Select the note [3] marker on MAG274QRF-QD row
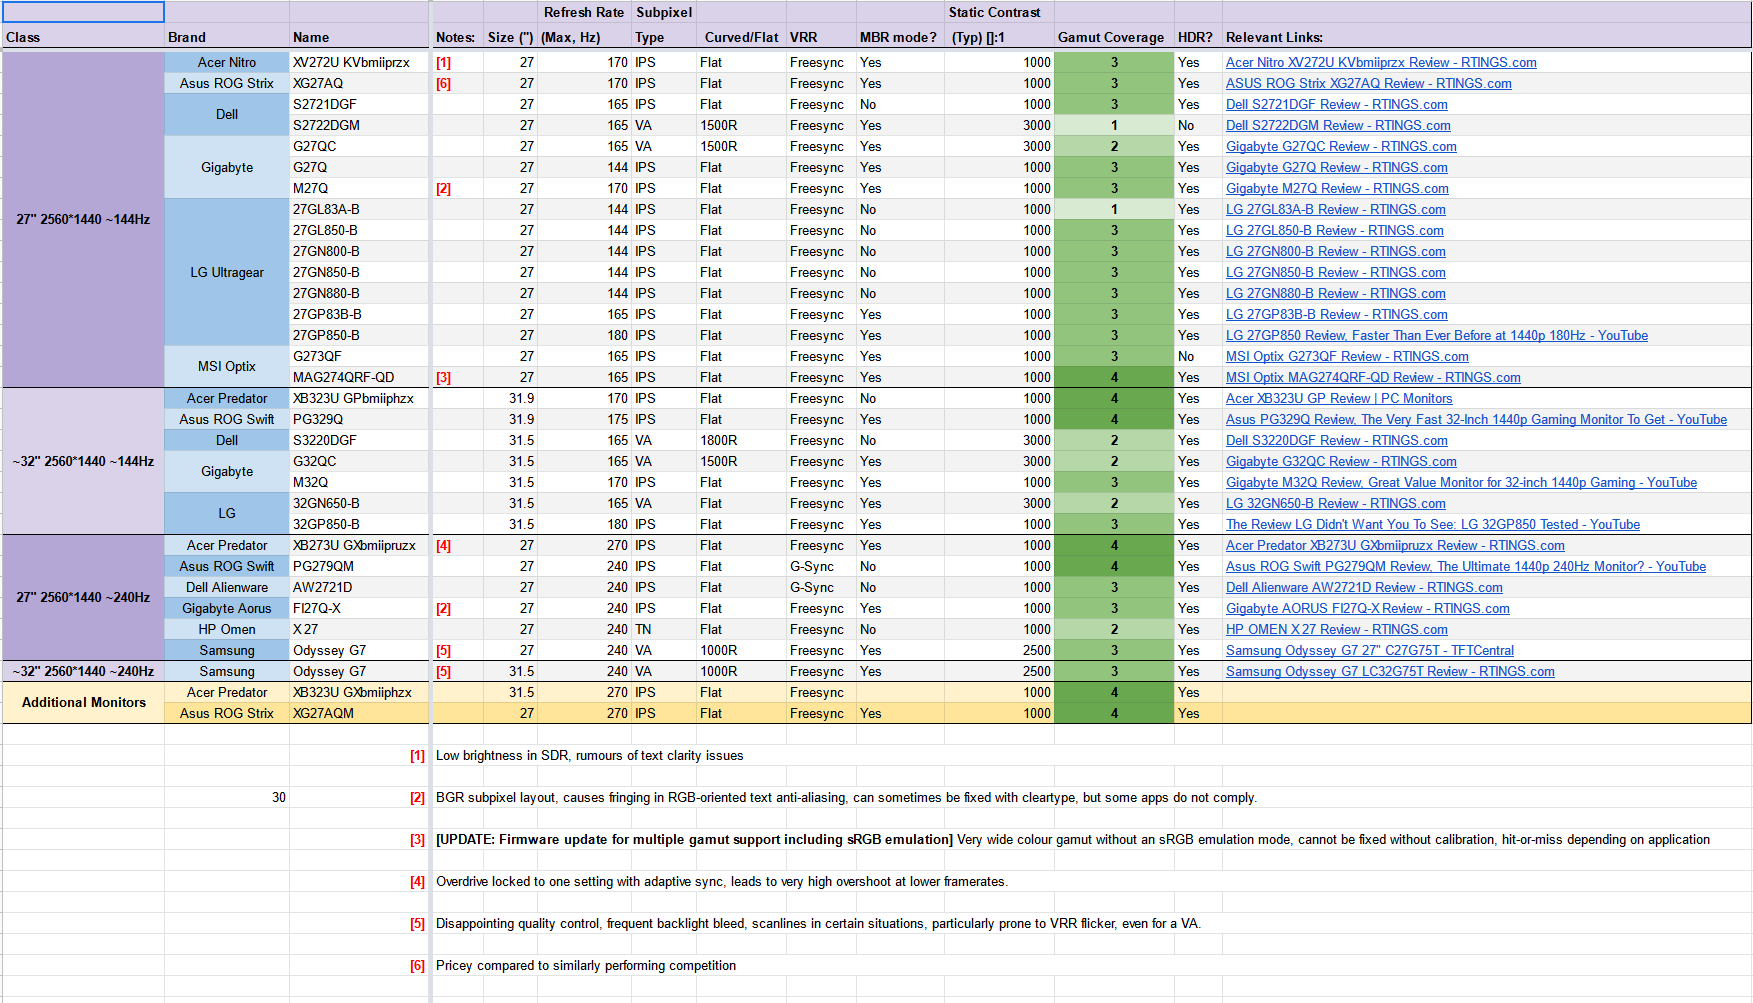 point(443,377)
